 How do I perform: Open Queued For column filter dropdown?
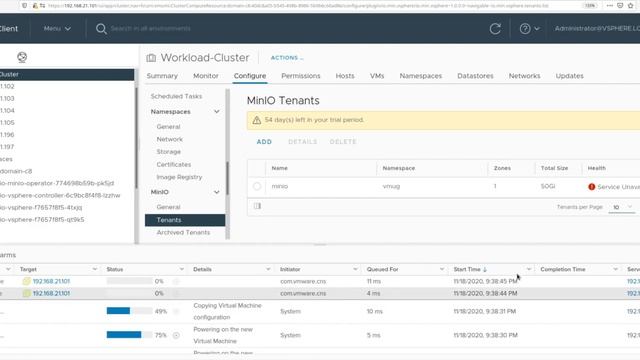442,269
